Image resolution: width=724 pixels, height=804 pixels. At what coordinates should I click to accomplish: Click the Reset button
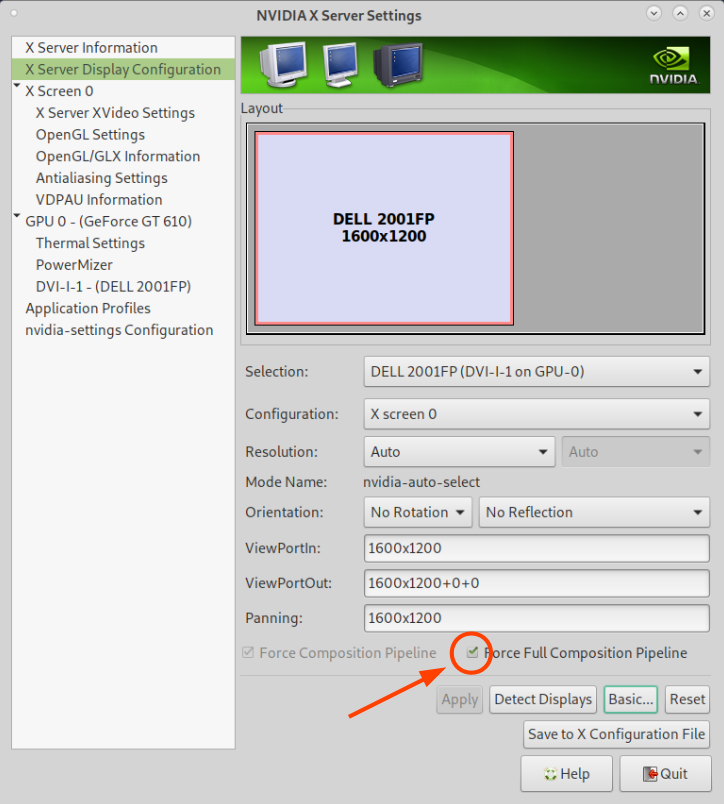[x=687, y=699]
